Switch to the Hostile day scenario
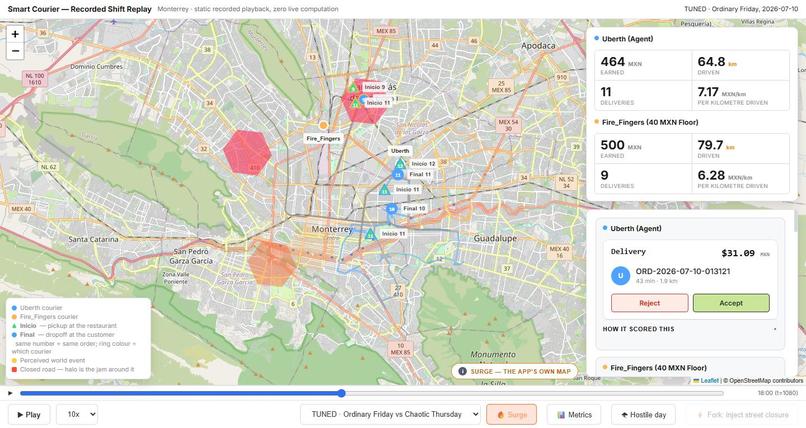The height and width of the screenshot is (428, 806). tap(643, 415)
